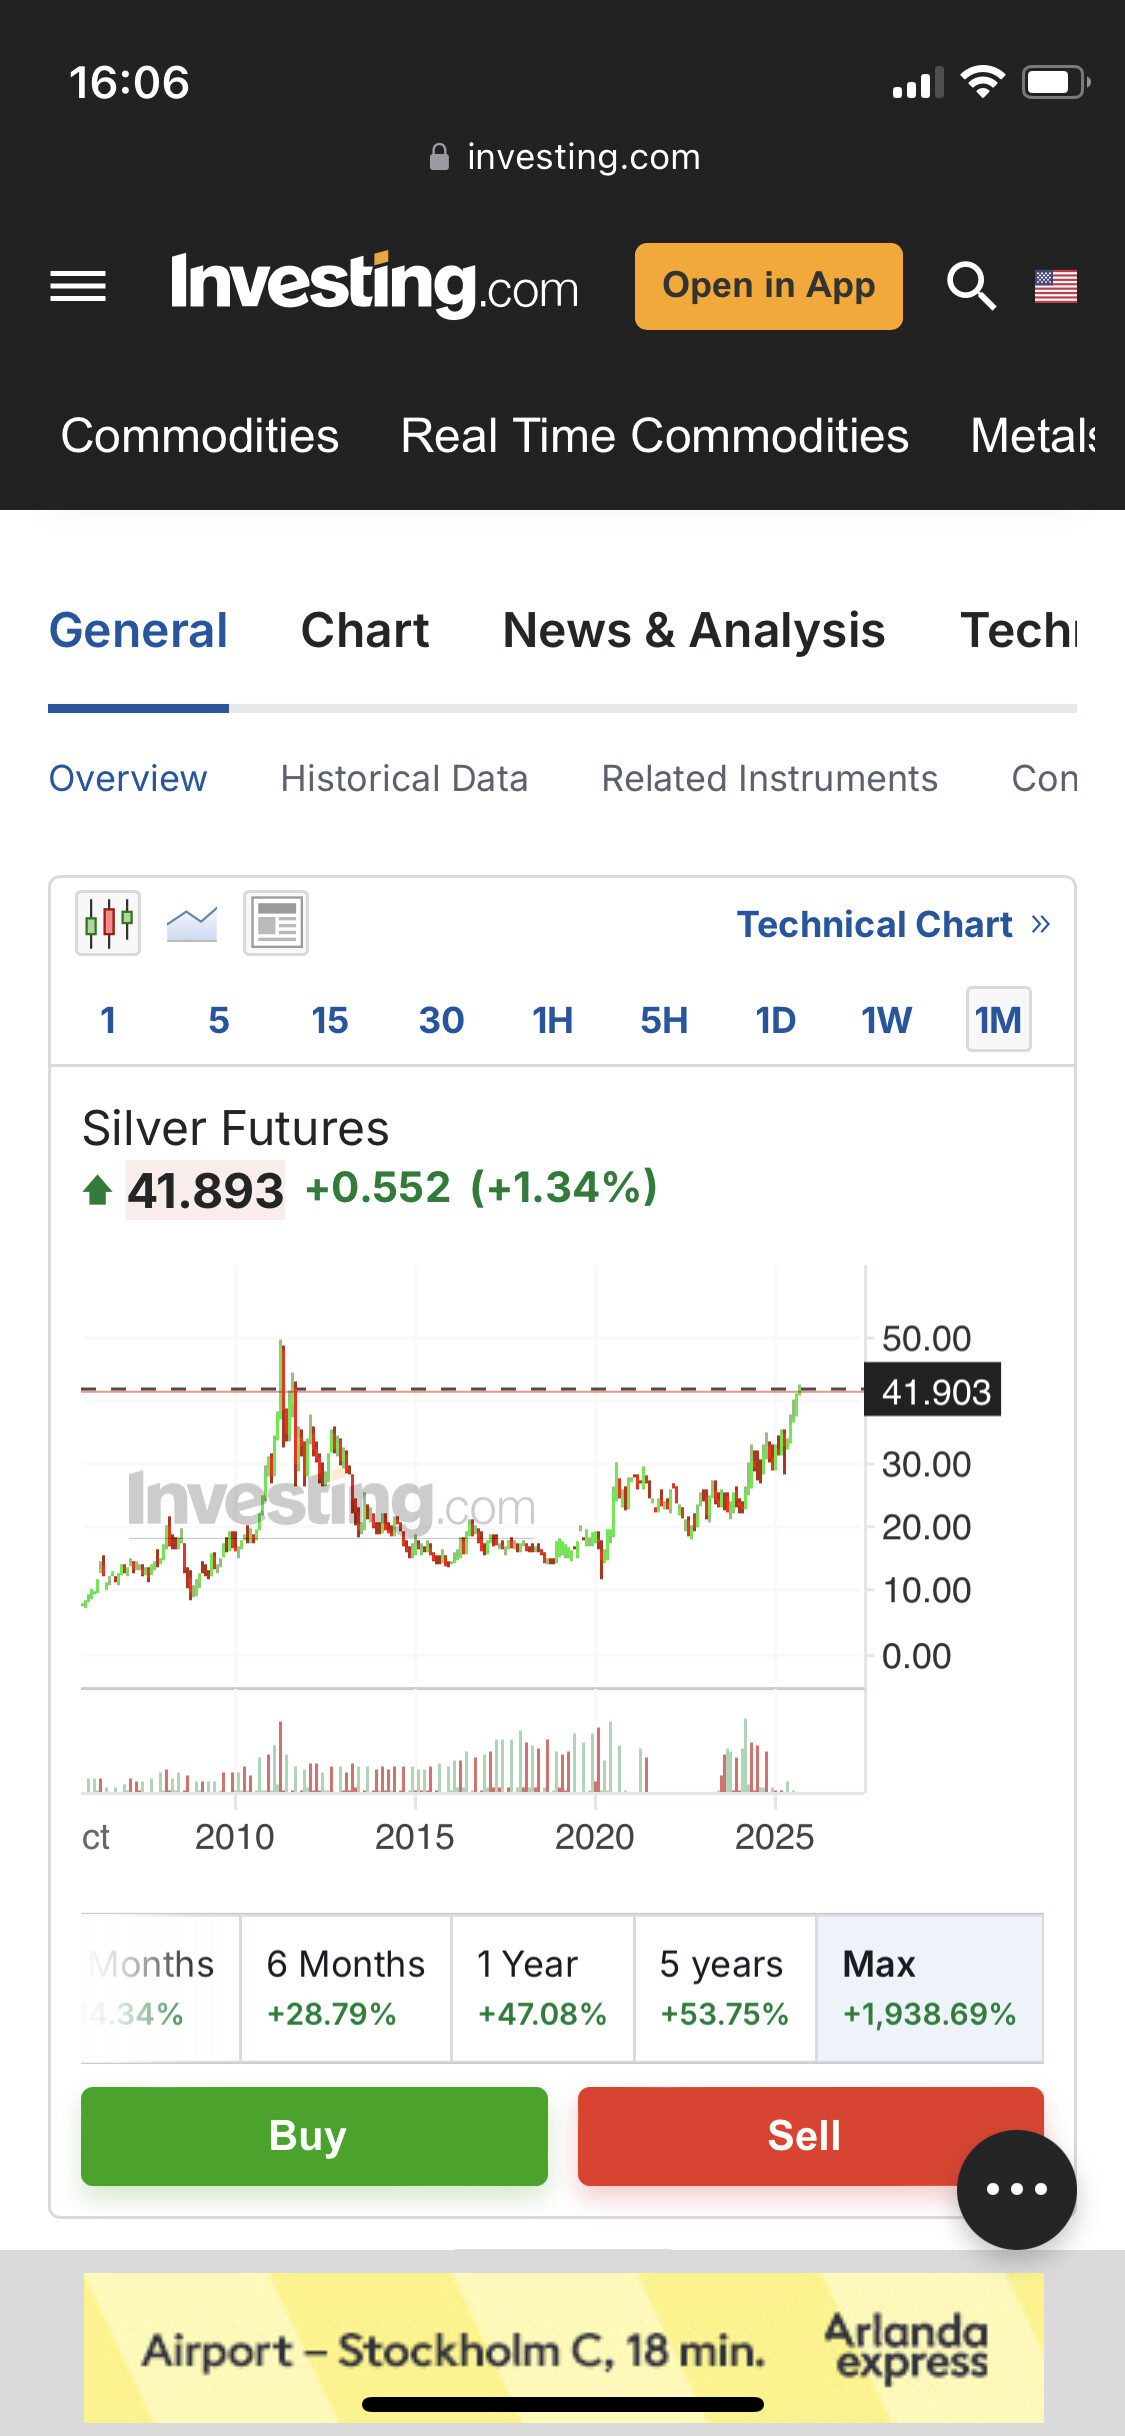Switch to area chart view

coord(192,923)
